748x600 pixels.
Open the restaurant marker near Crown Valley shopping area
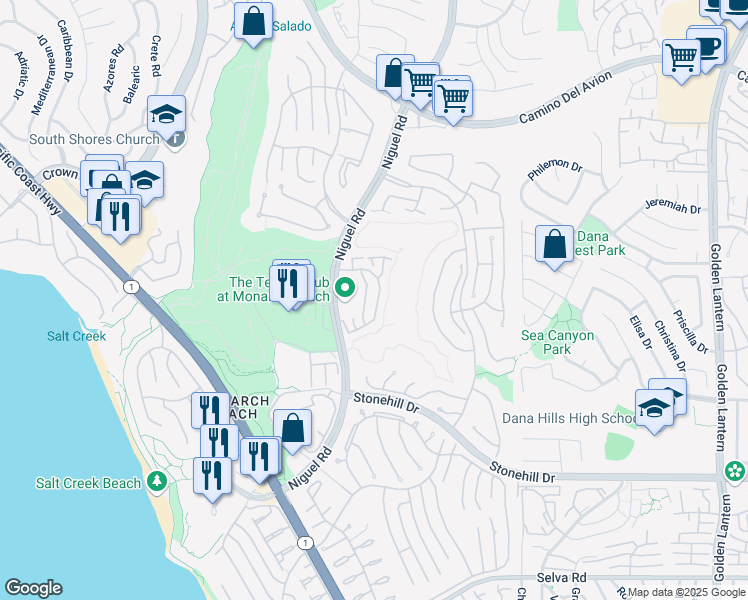[x=121, y=217]
